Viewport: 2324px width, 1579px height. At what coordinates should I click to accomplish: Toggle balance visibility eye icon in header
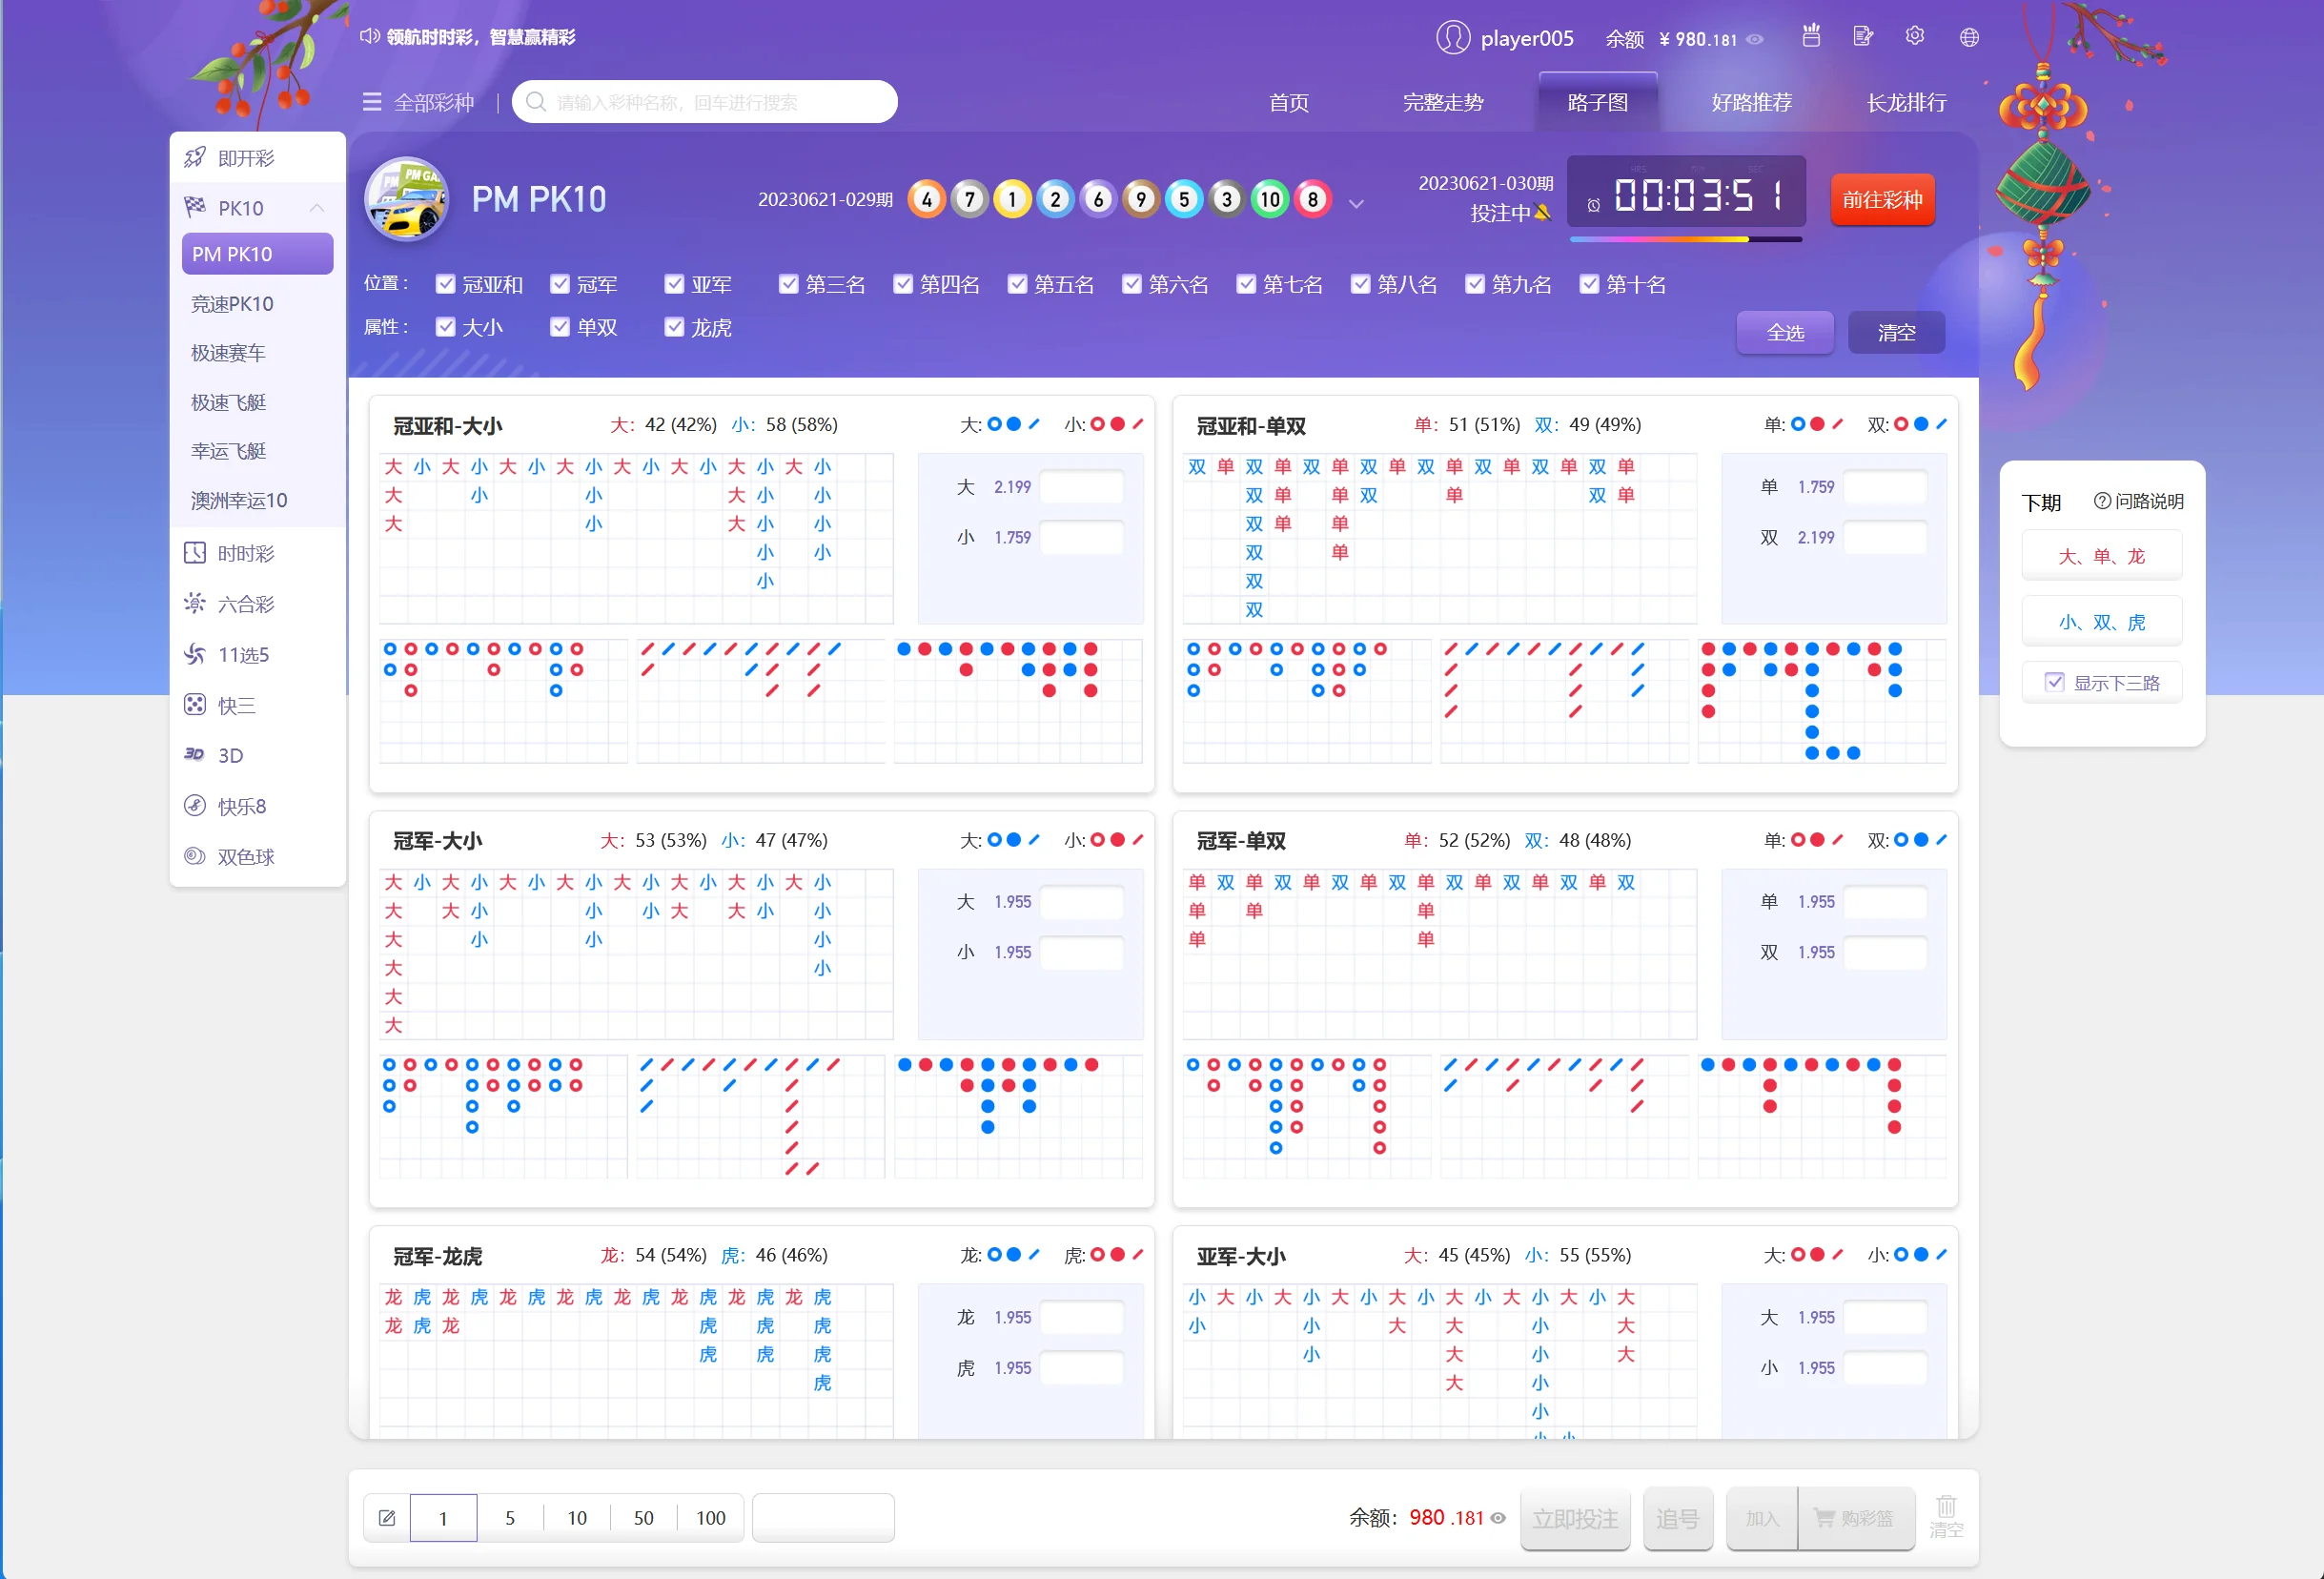pos(1755,40)
